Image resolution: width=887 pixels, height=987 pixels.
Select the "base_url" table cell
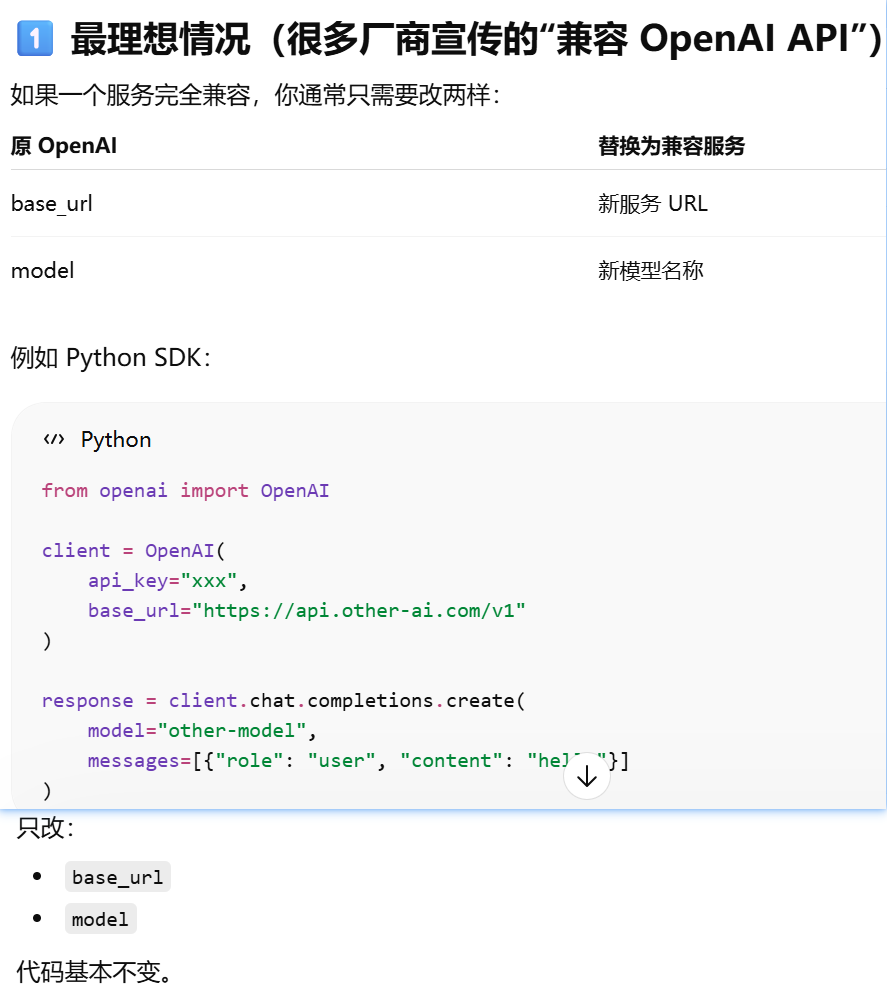click(x=52, y=204)
